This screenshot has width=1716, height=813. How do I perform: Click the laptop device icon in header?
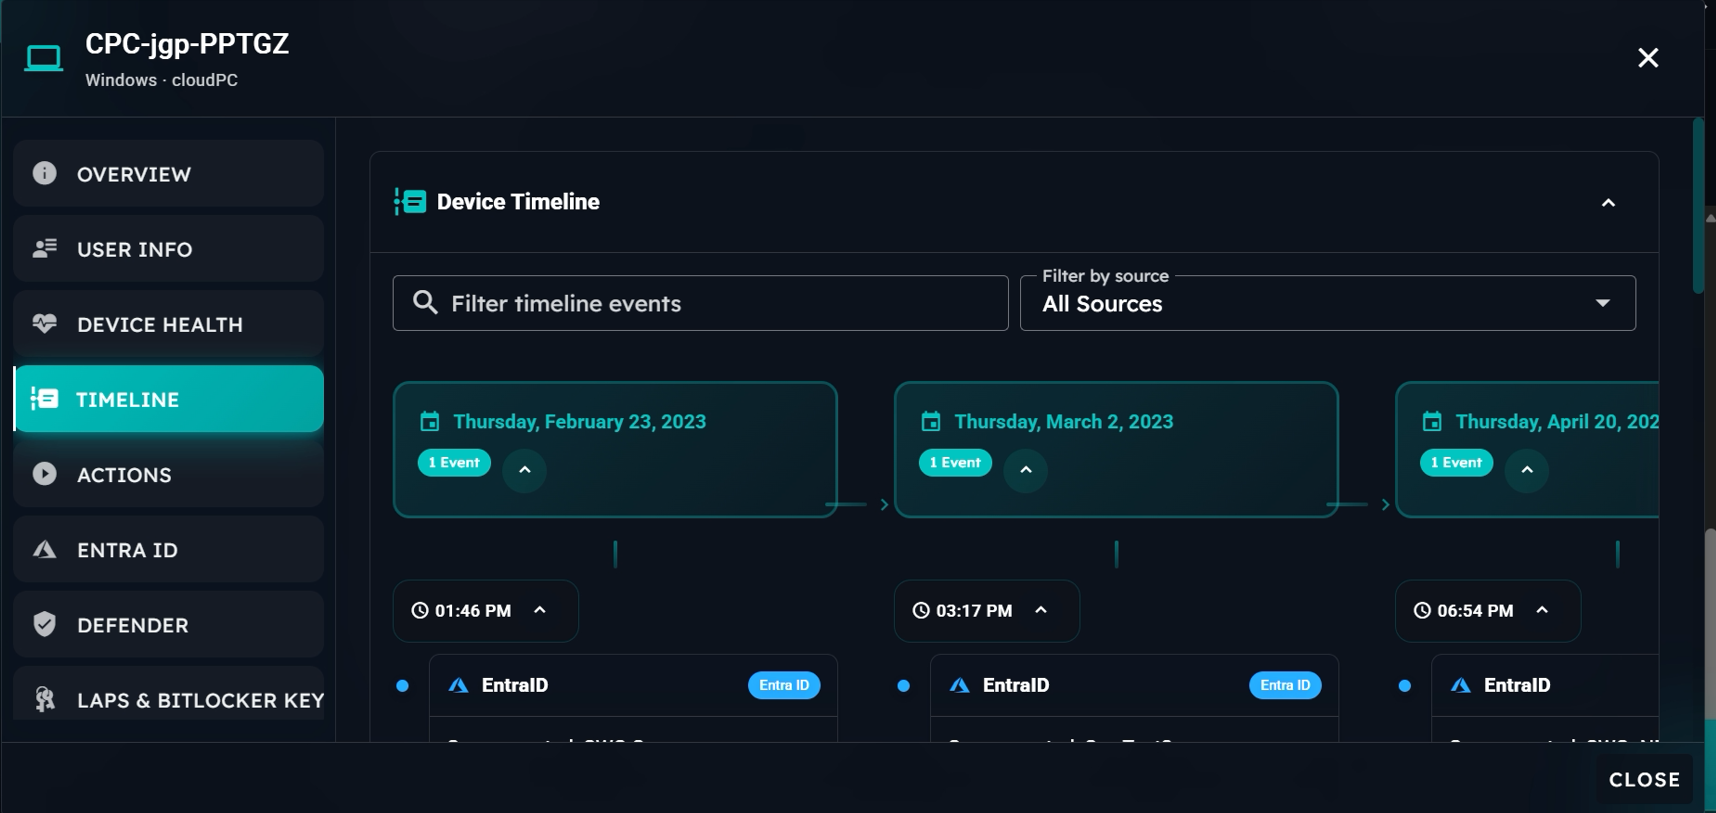pos(43,59)
